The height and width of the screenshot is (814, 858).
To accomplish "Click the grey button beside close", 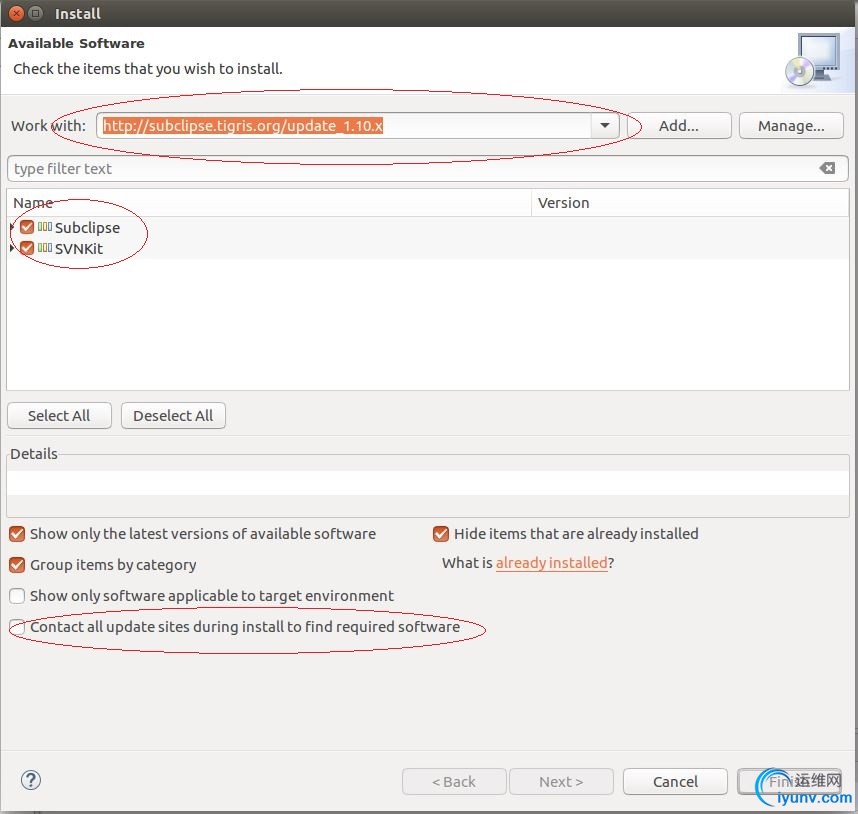I will pyautogui.click(x=36, y=13).
